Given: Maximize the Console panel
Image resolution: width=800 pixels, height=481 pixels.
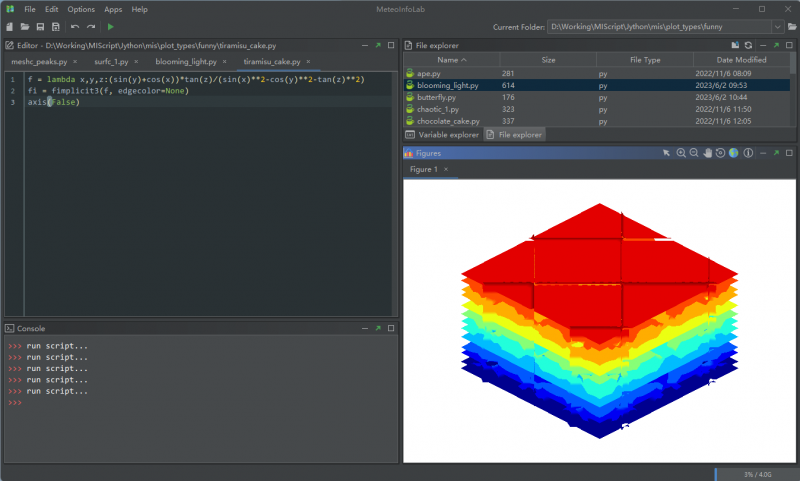Looking at the screenshot, I should (x=391, y=328).
